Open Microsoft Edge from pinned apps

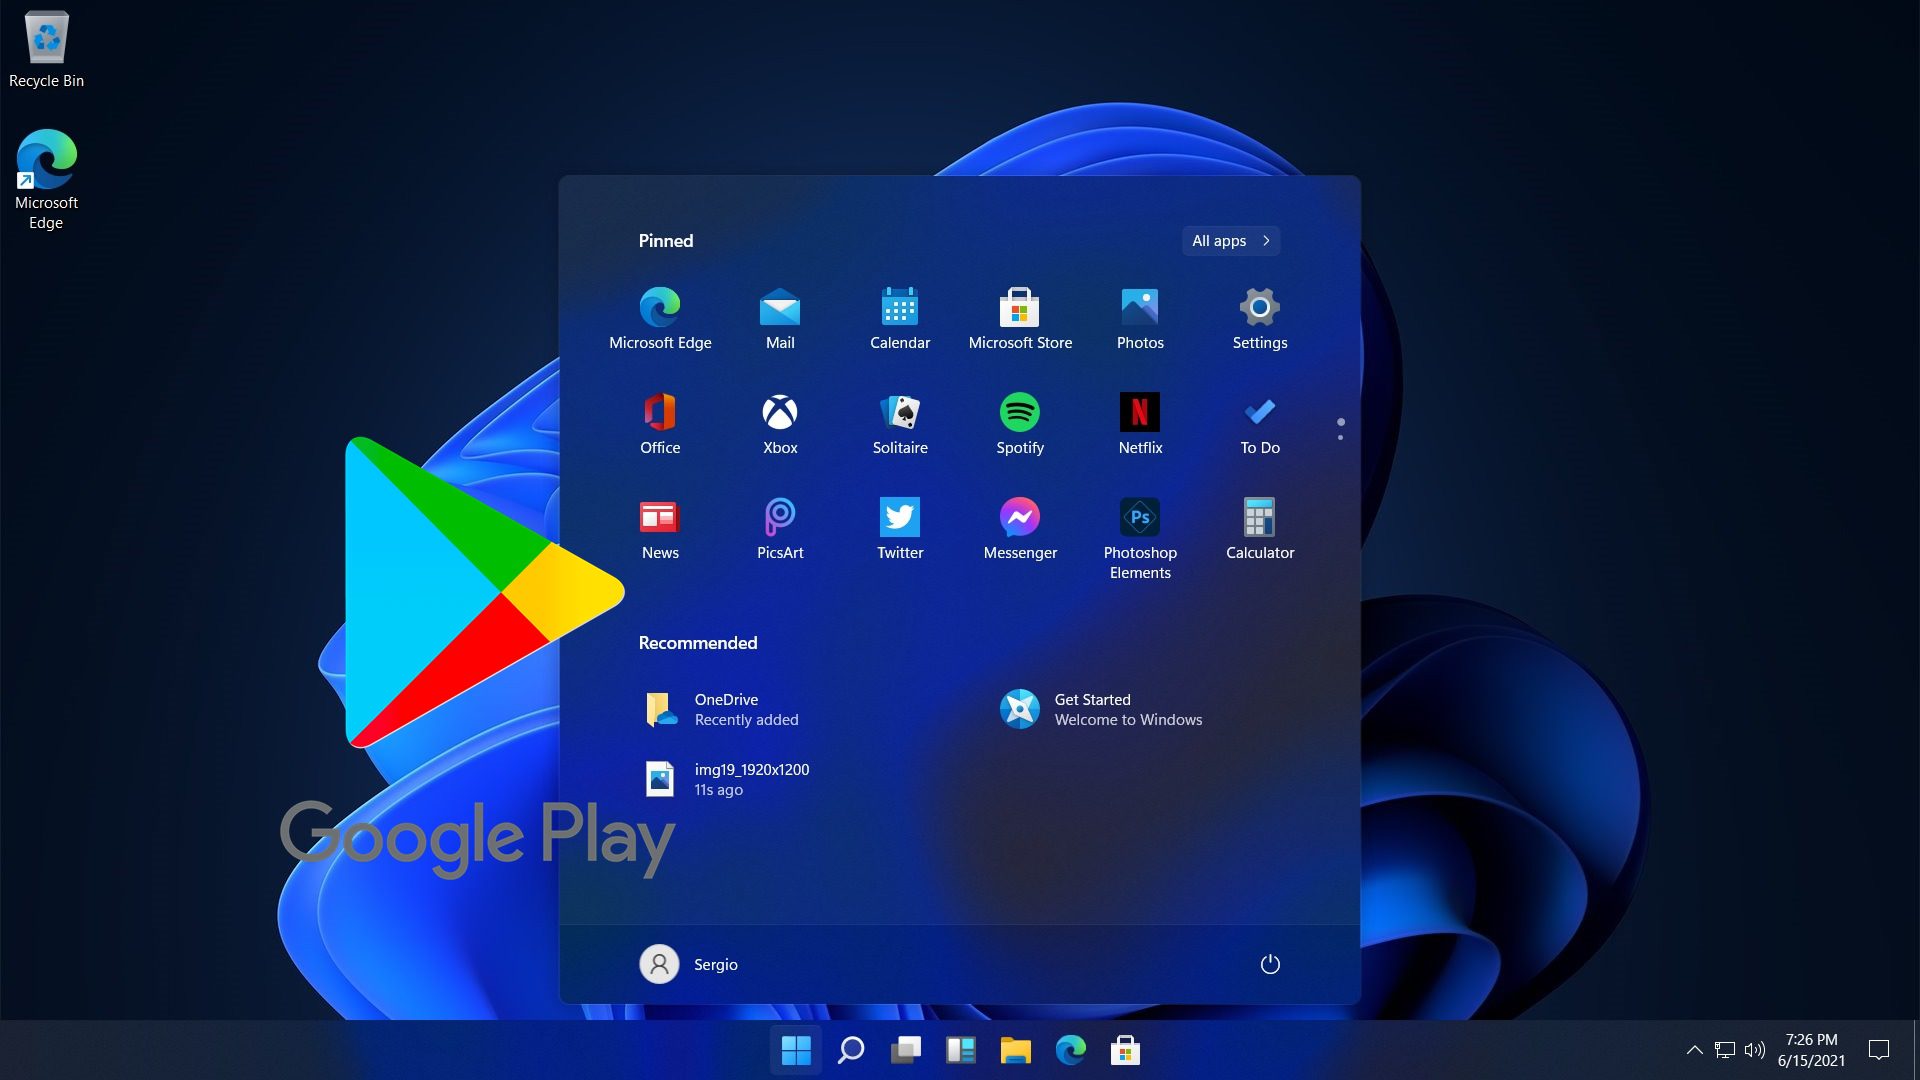[x=660, y=318]
